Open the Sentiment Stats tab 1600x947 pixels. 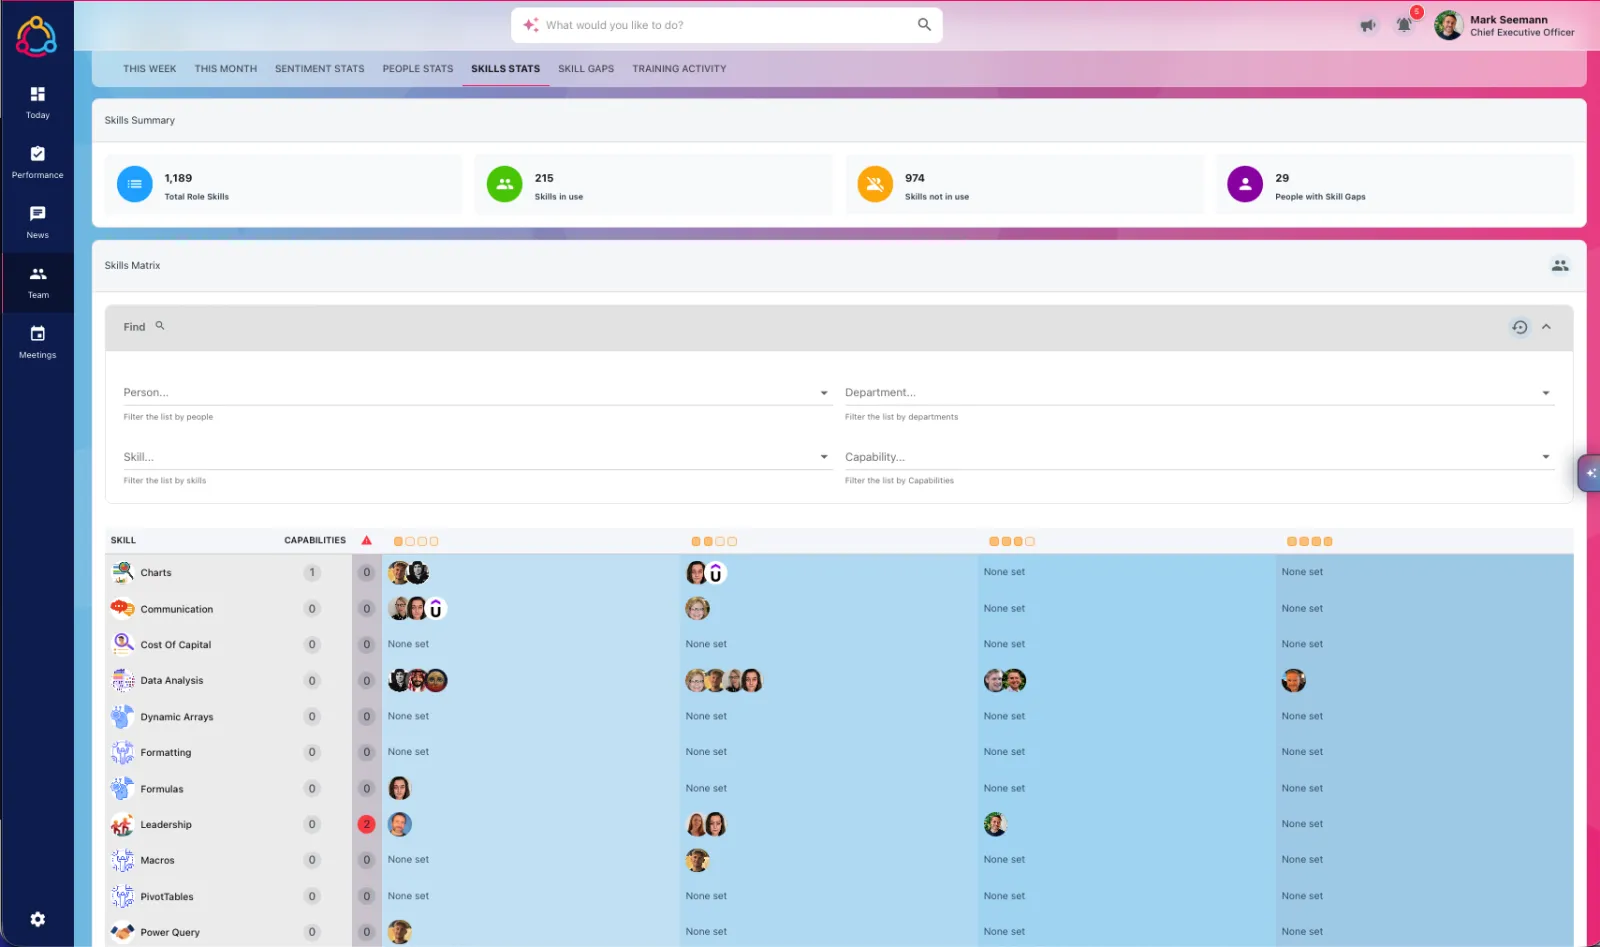pyautogui.click(x=319, y=69)
